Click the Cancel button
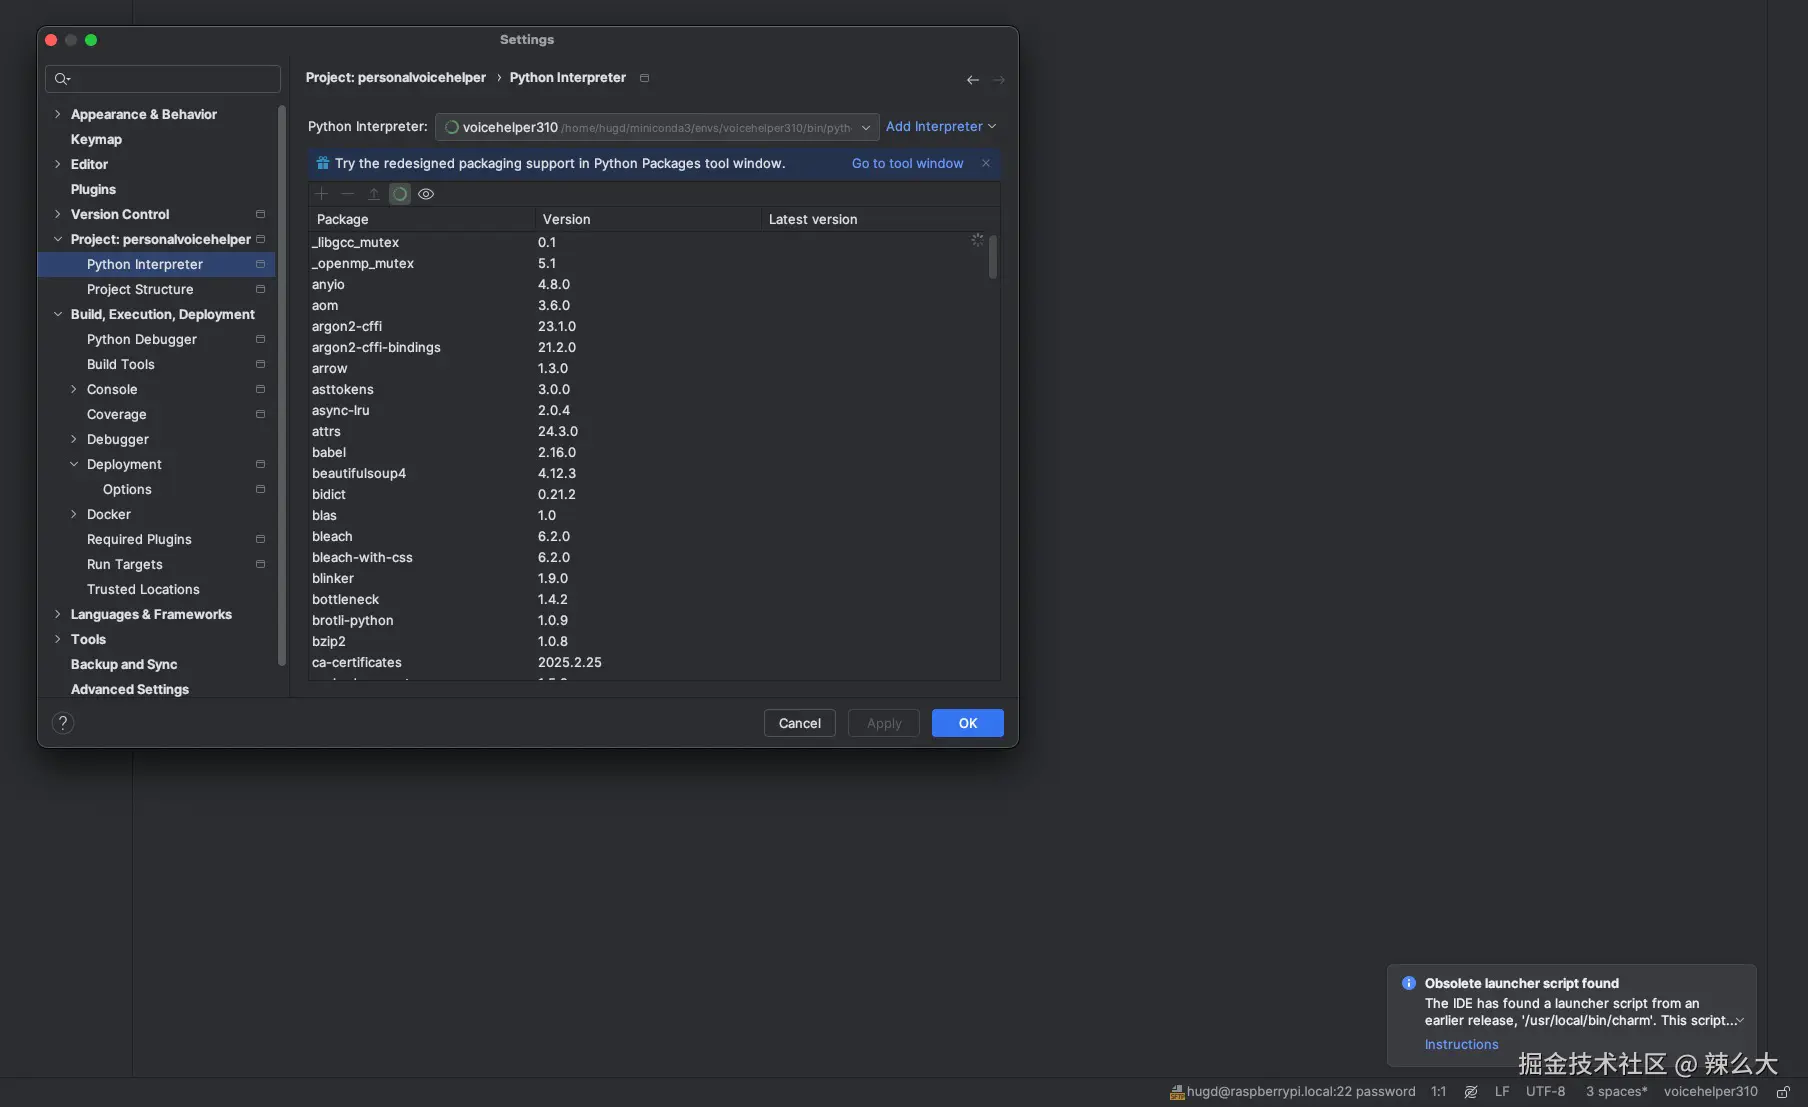Viewport: 1808px width, 1107px height. [x=800, y=723]
